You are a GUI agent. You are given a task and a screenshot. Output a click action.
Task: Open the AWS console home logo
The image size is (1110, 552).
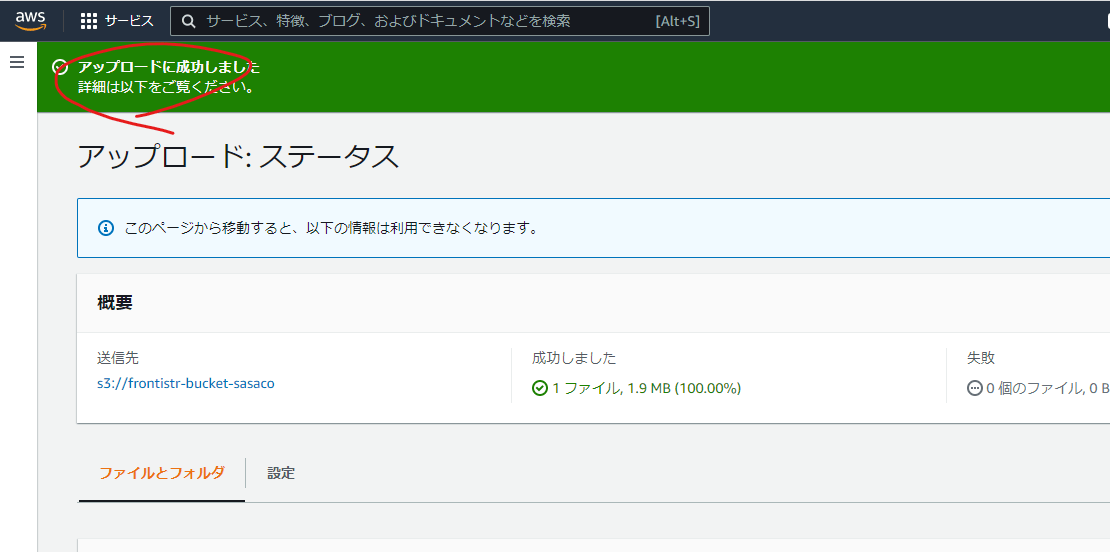[x=31, y=21]
